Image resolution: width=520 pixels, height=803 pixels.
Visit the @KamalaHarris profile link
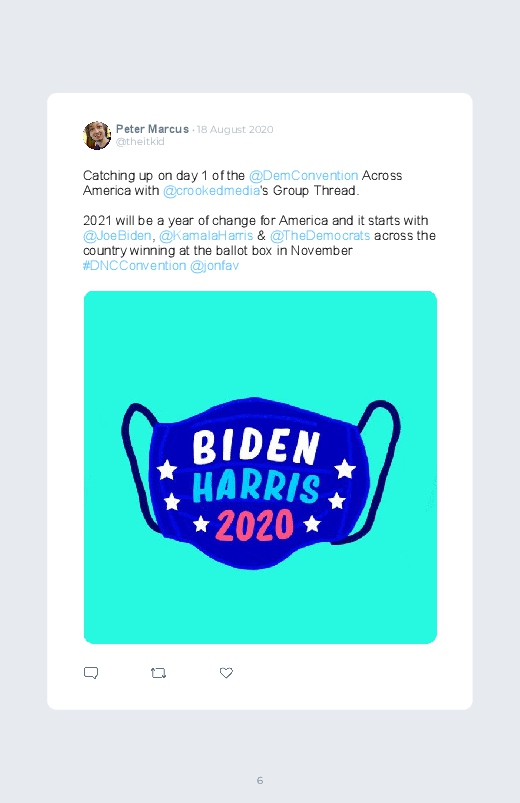coord(206,236)
